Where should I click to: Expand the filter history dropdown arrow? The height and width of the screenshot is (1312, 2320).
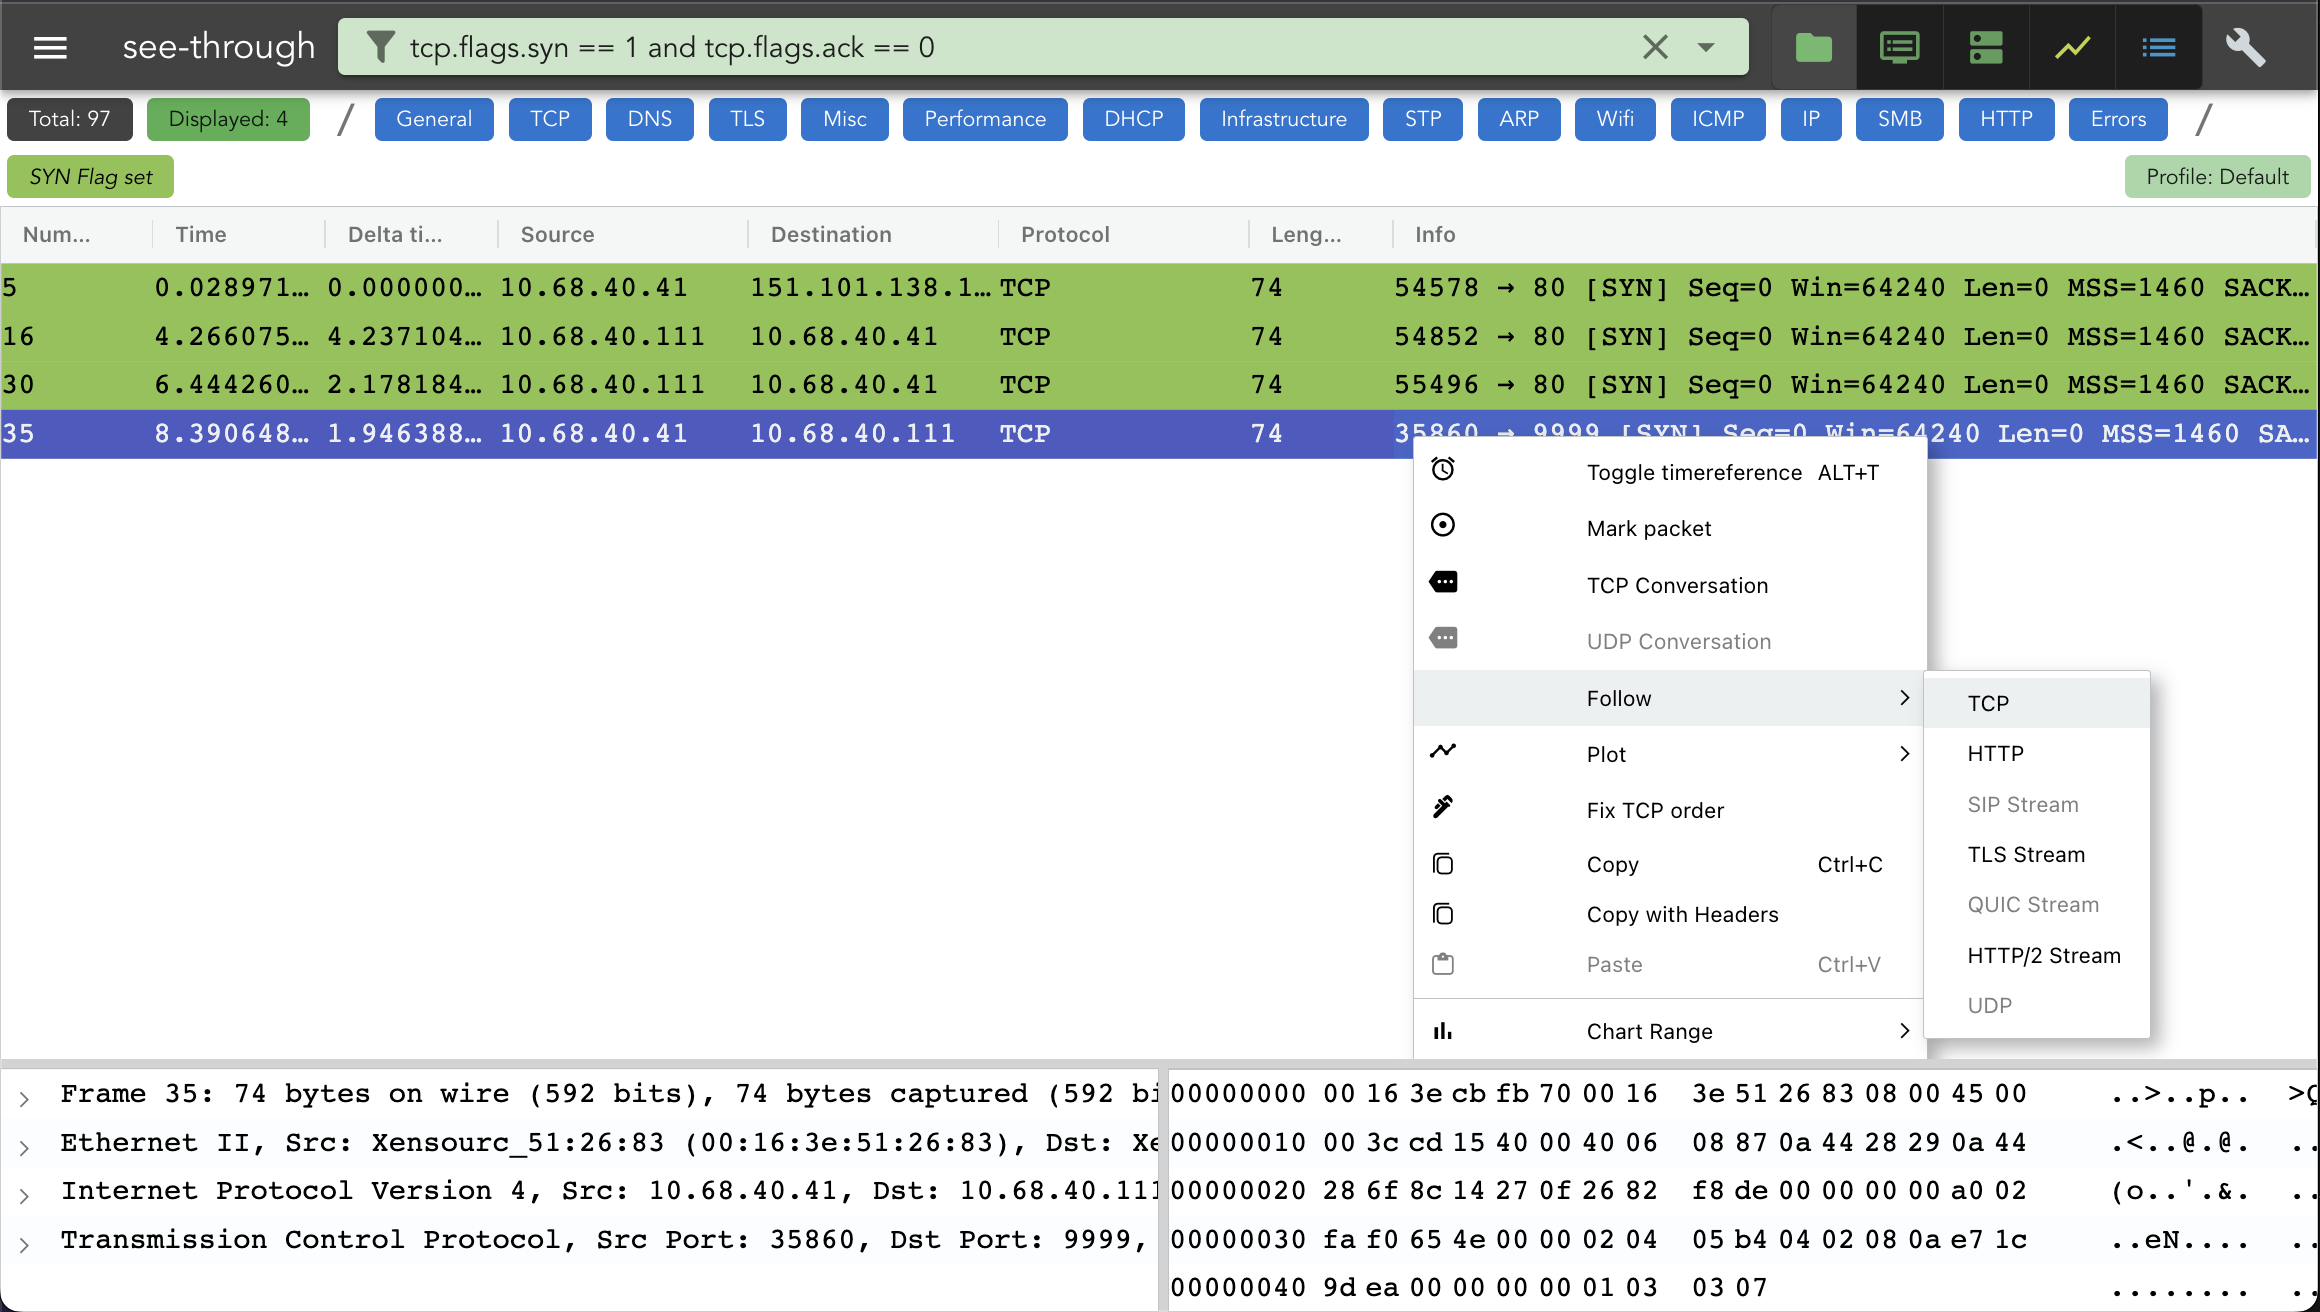click(x=1706, y=47)
